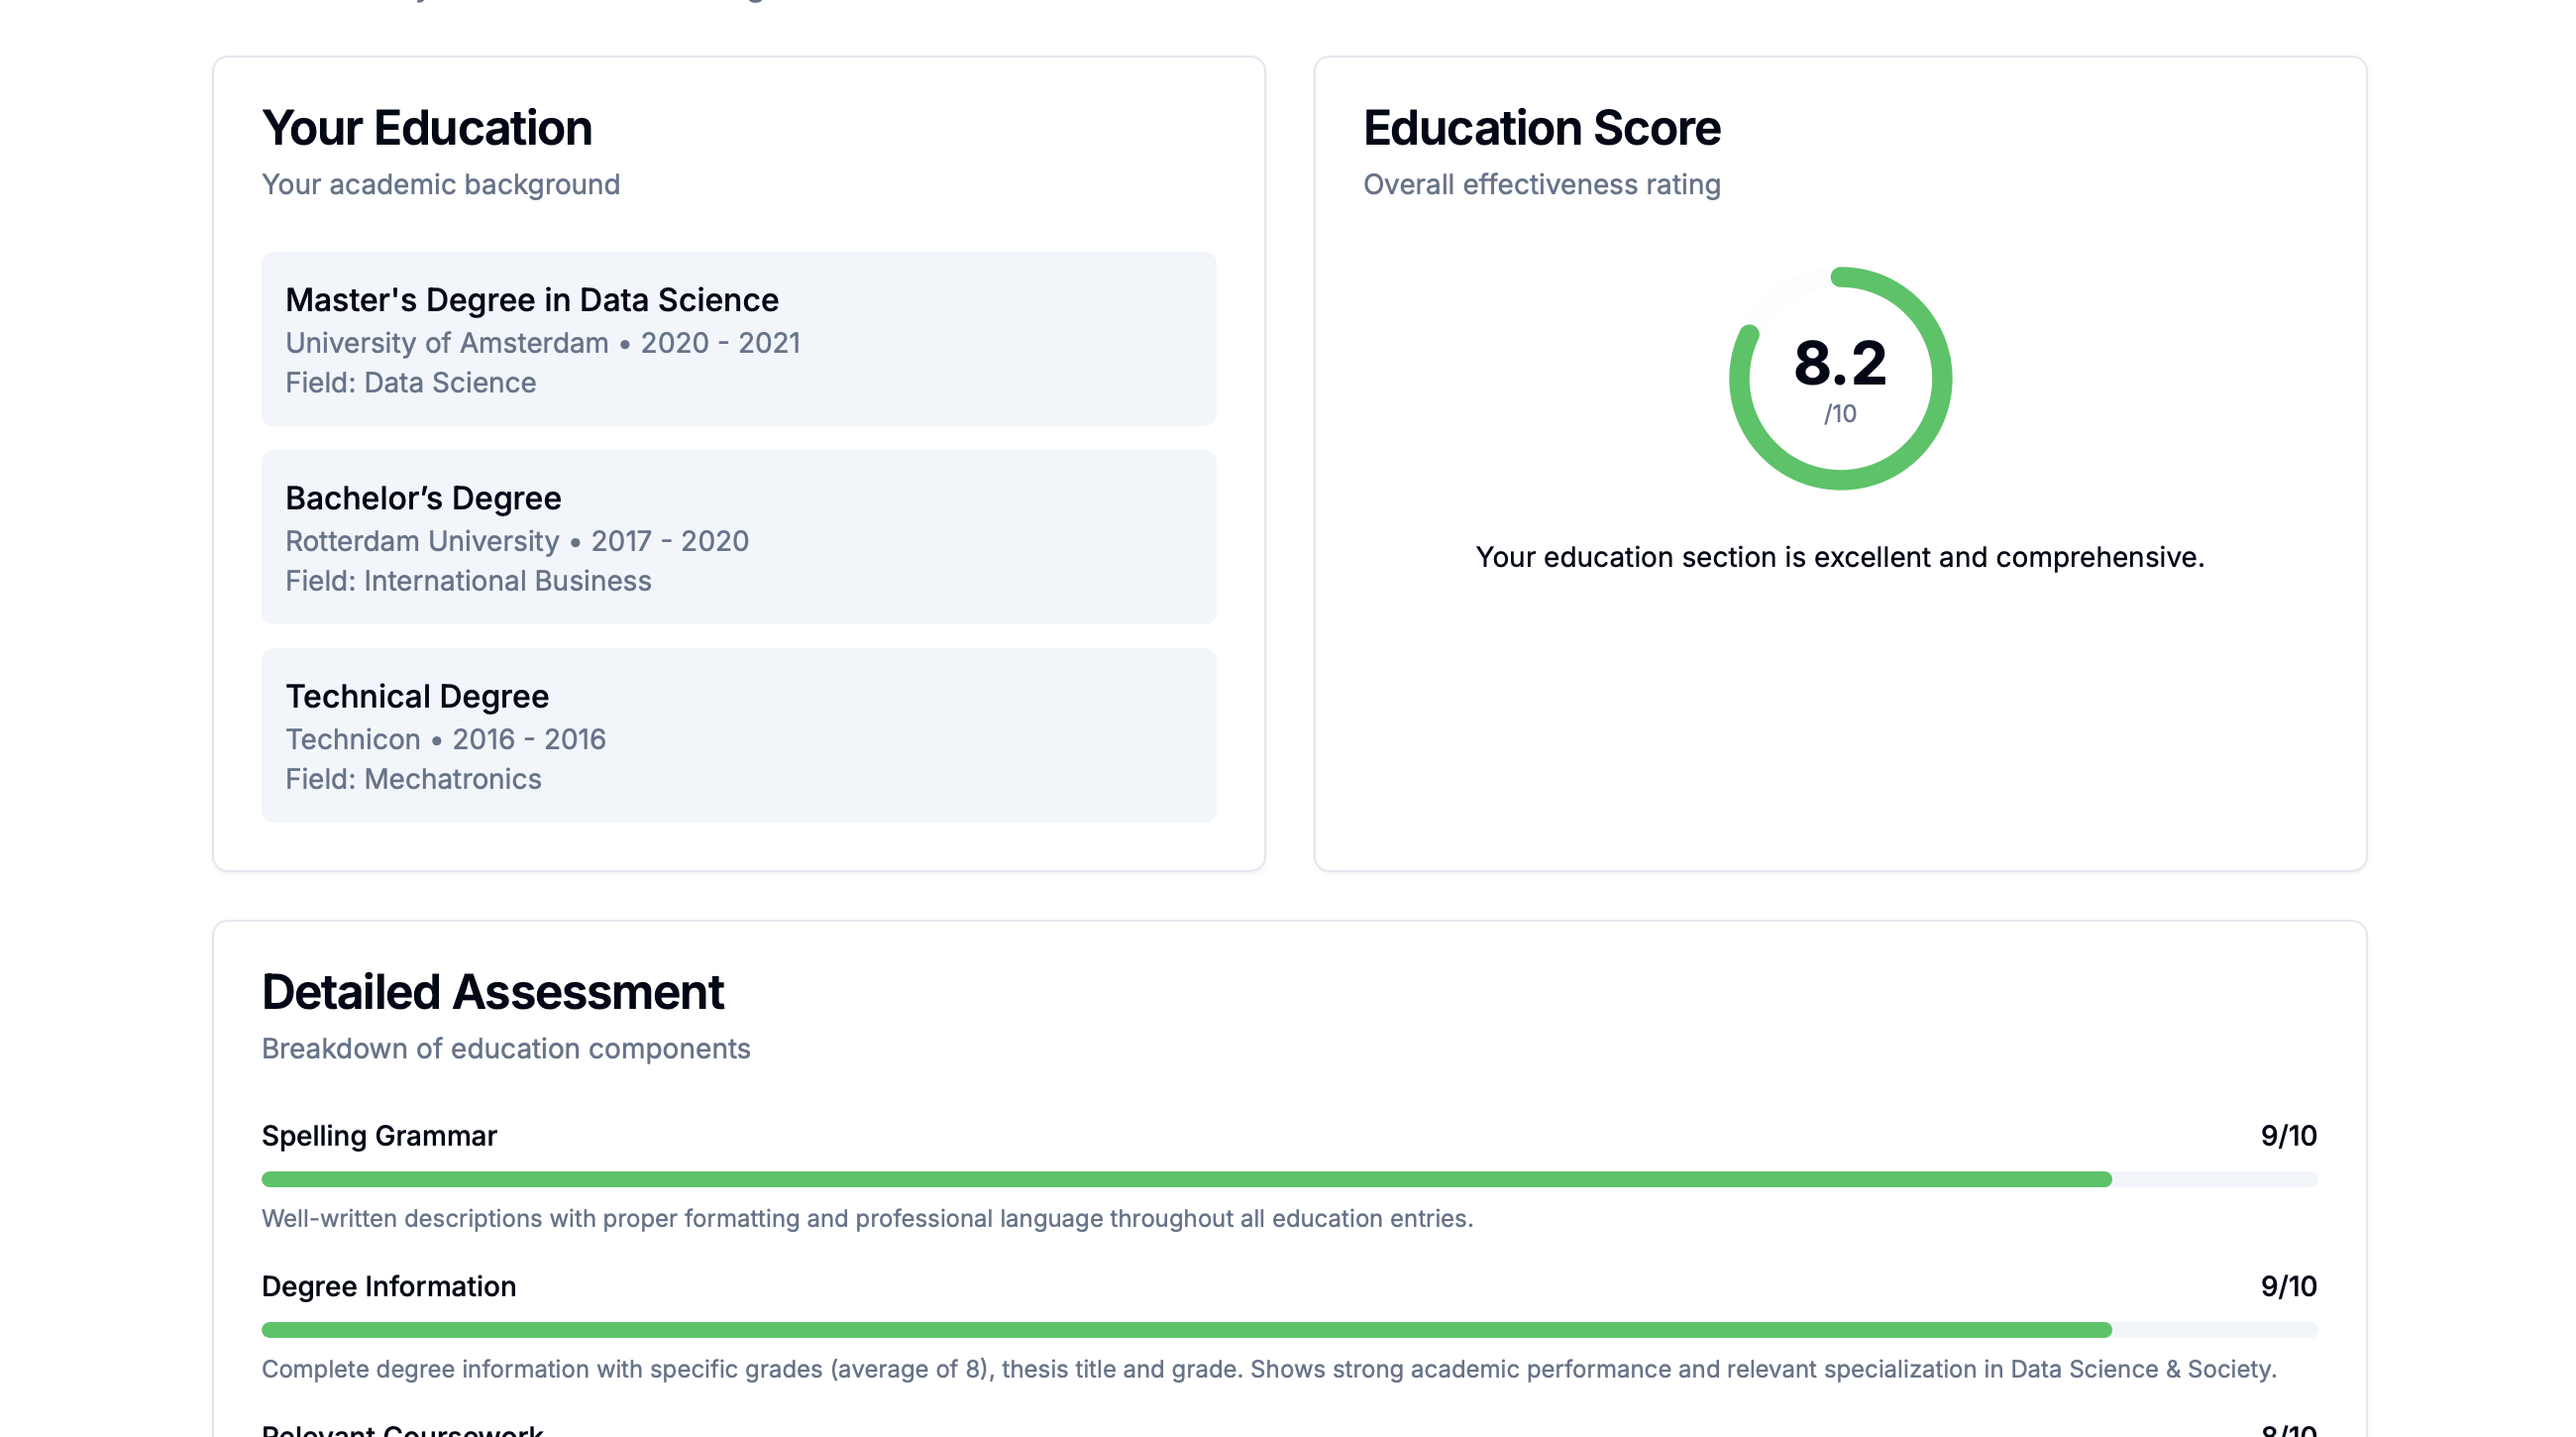The width and height of the screenshot is (2576, 1437).
Task: Select the Bachelor's Degree entry
Action: point(738,537)
